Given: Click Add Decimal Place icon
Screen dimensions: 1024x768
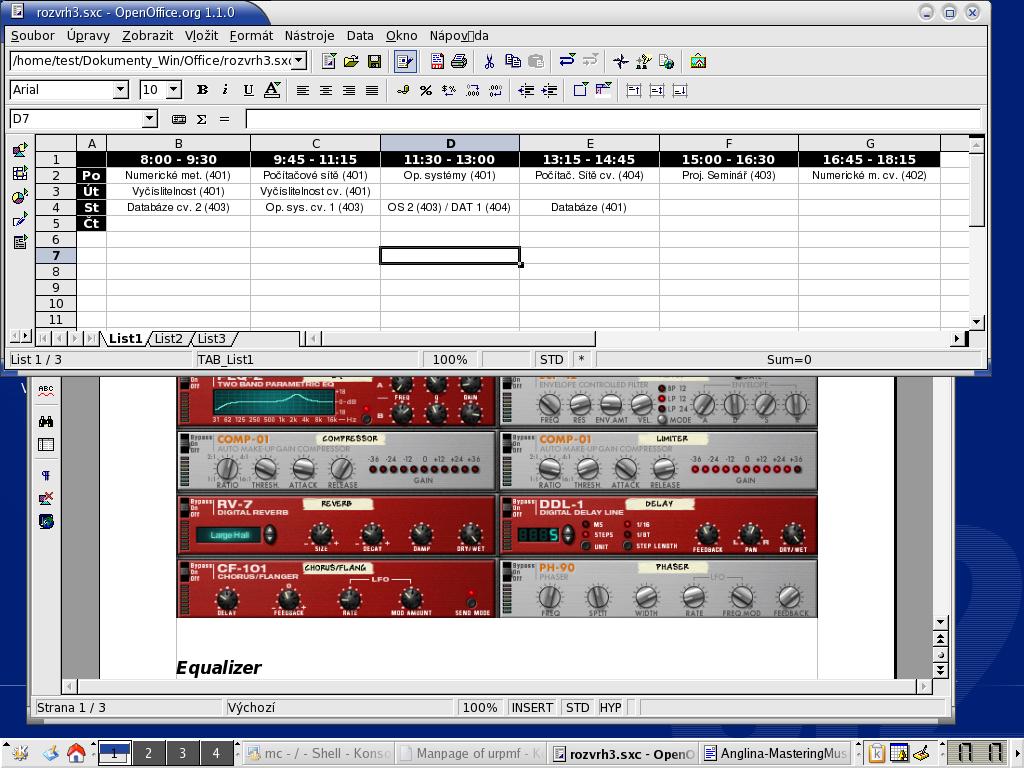Looking at the screenshot, I should (472, 90).
